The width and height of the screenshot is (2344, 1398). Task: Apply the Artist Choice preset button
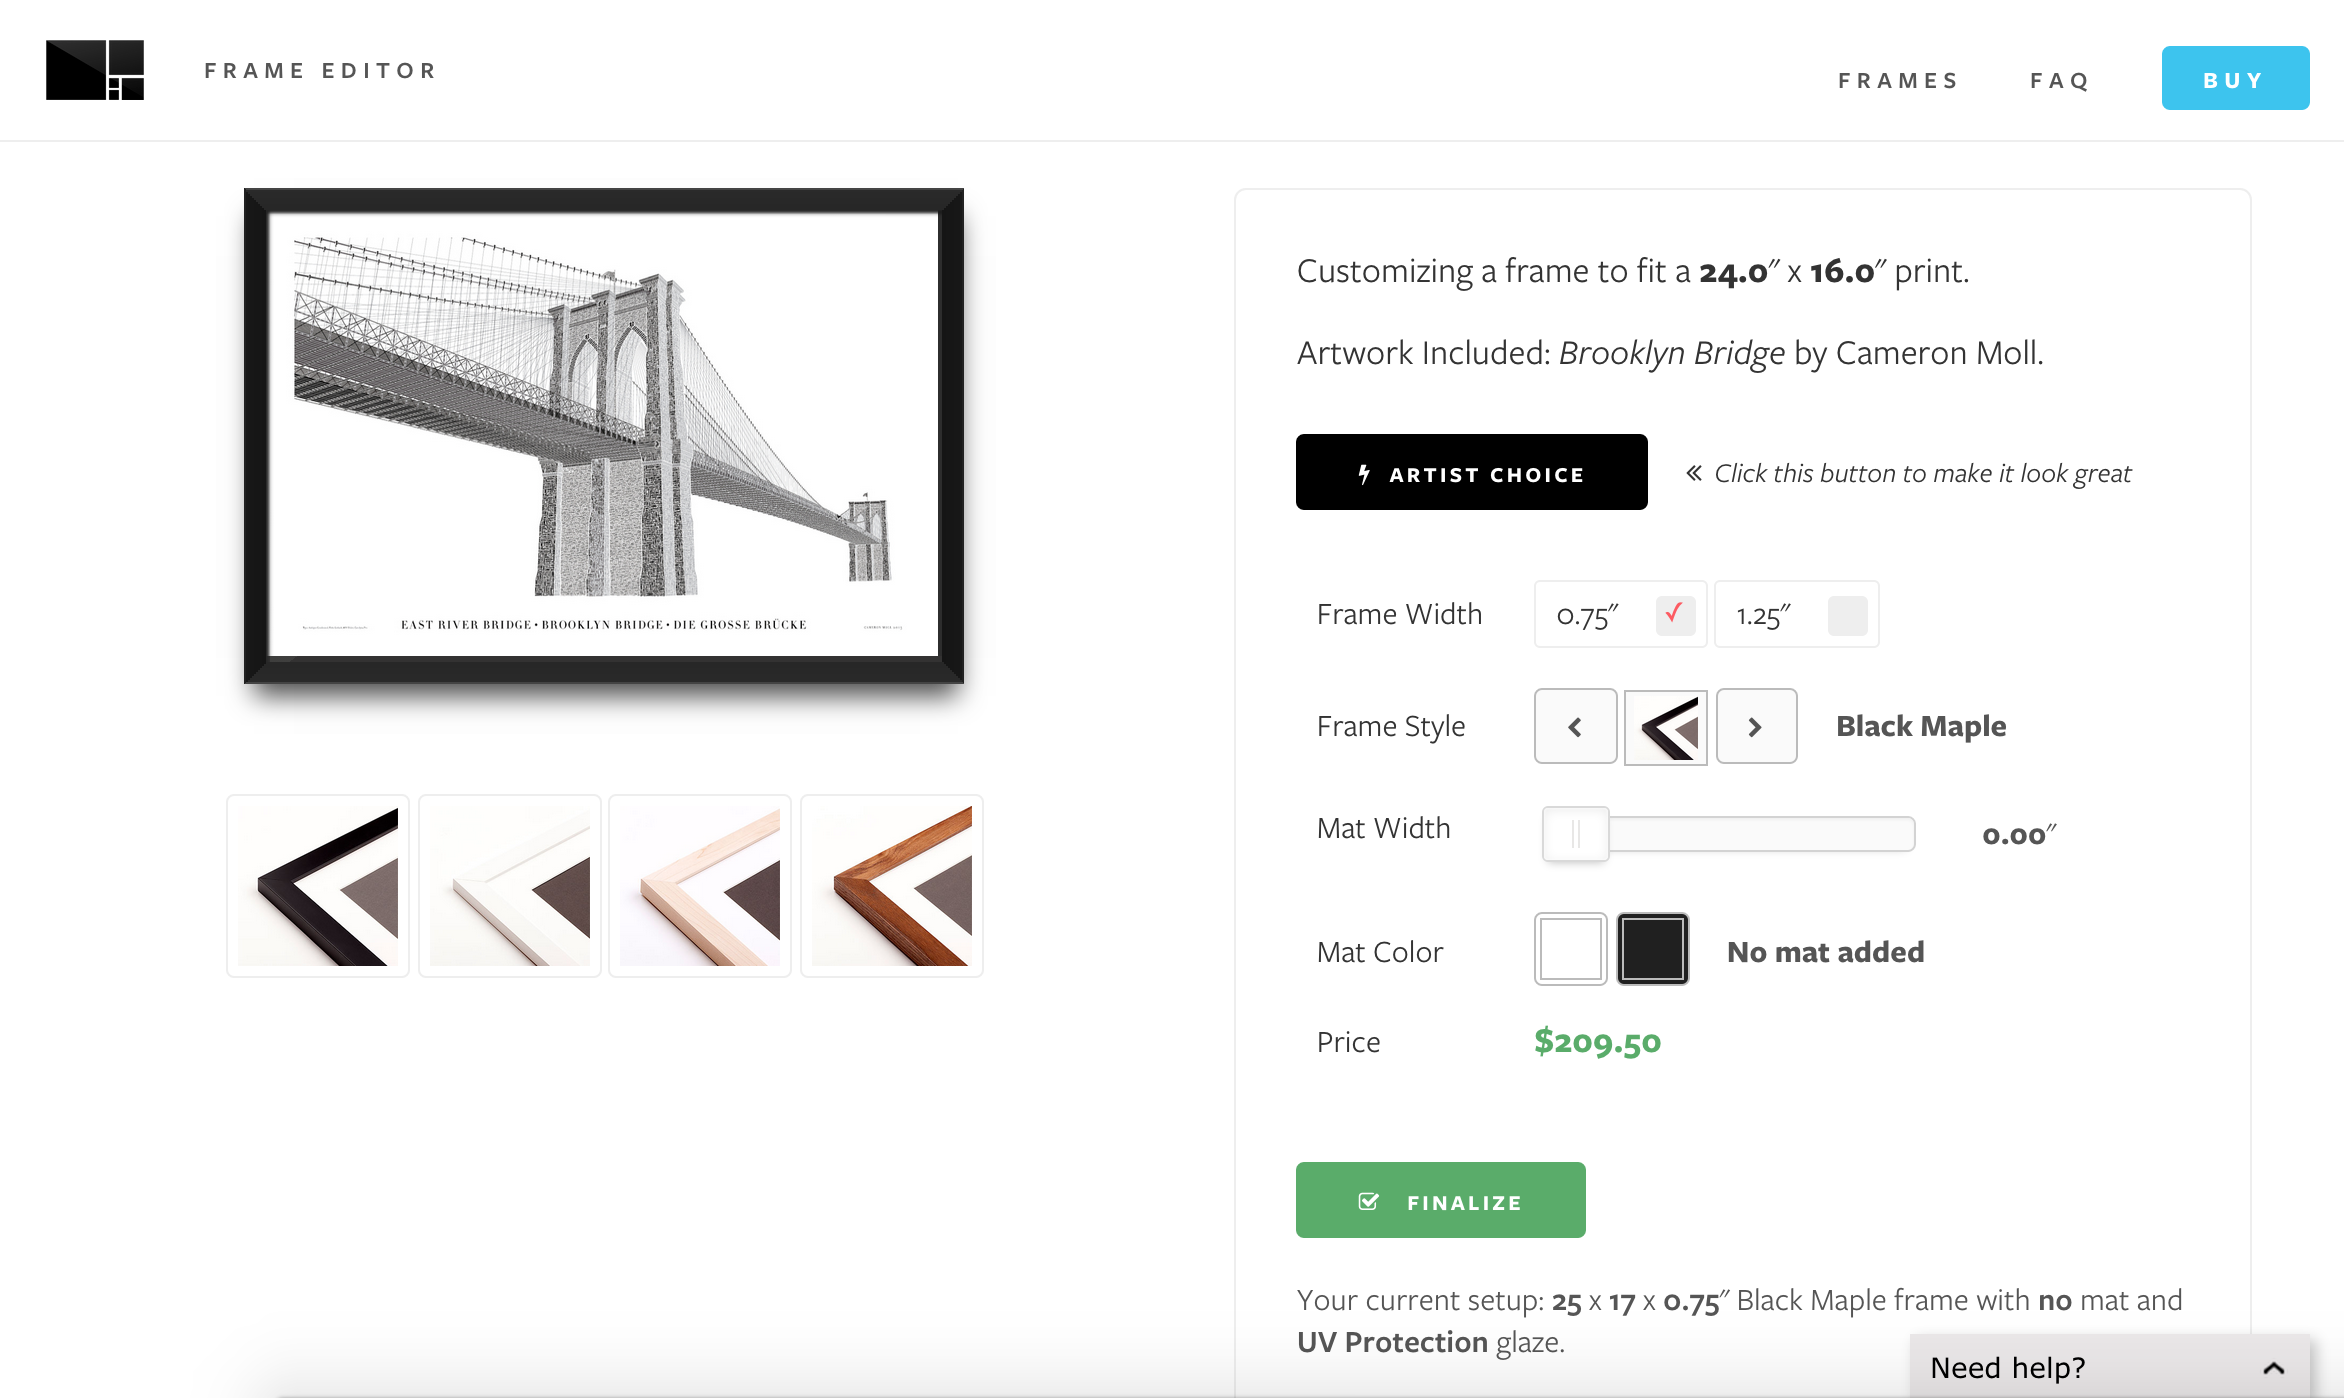[x=1471, y=473]
